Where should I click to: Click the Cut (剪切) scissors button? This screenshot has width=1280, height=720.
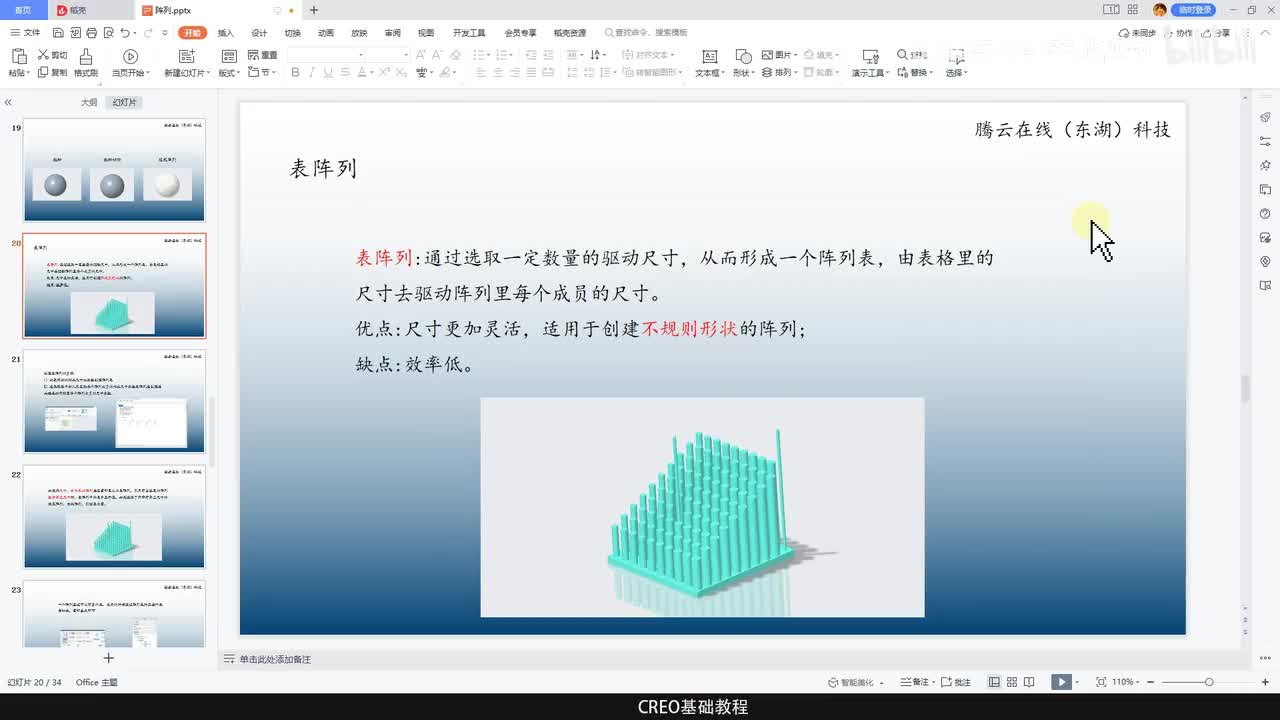tap(53, 55)
